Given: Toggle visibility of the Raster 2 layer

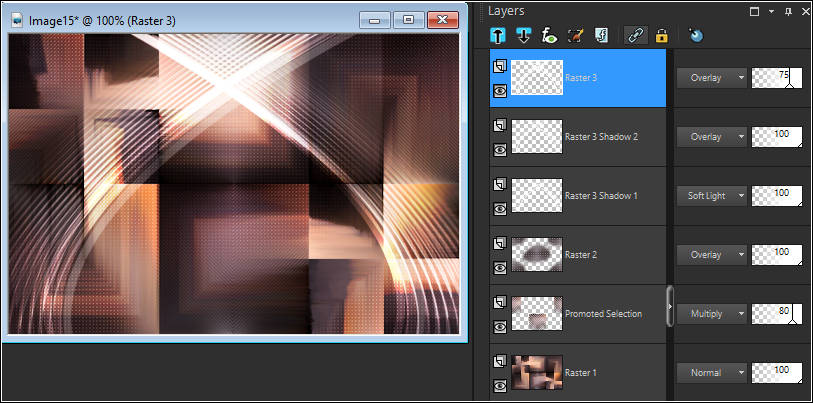Looking at the screenshot, I should tap(500, 268).
